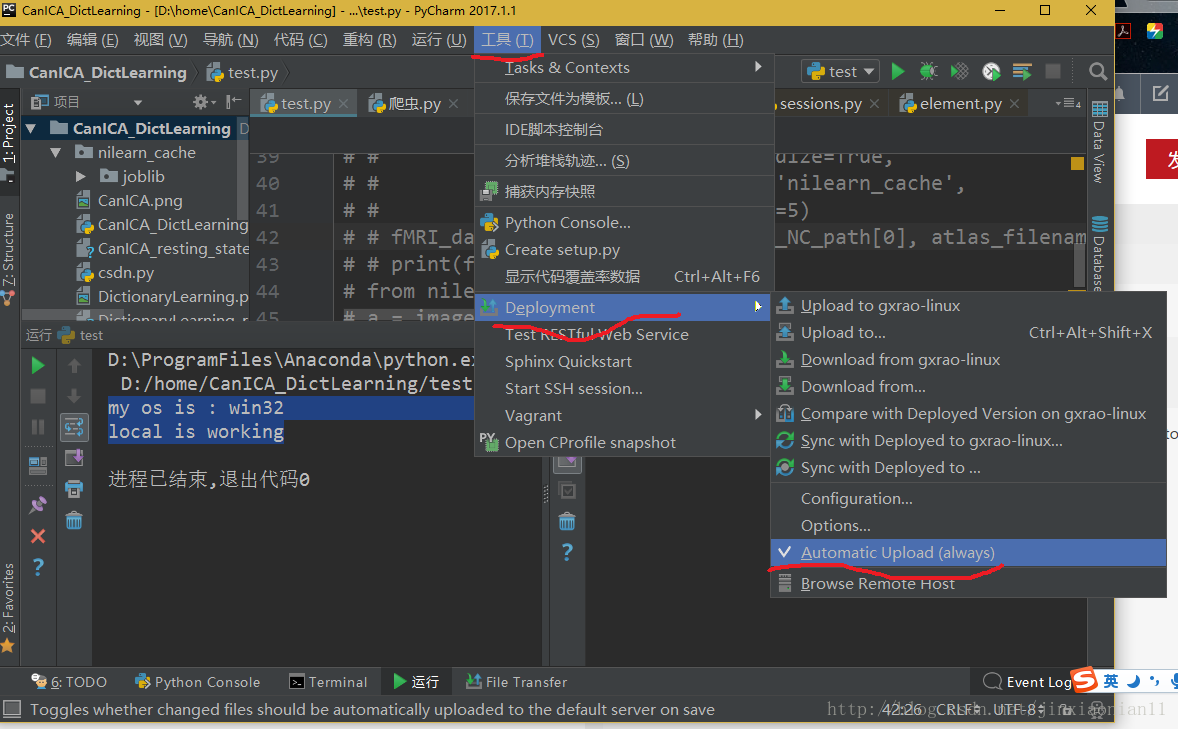Open the File Transfer tool window
This screenshot has width=1178, height=729.
516,682
